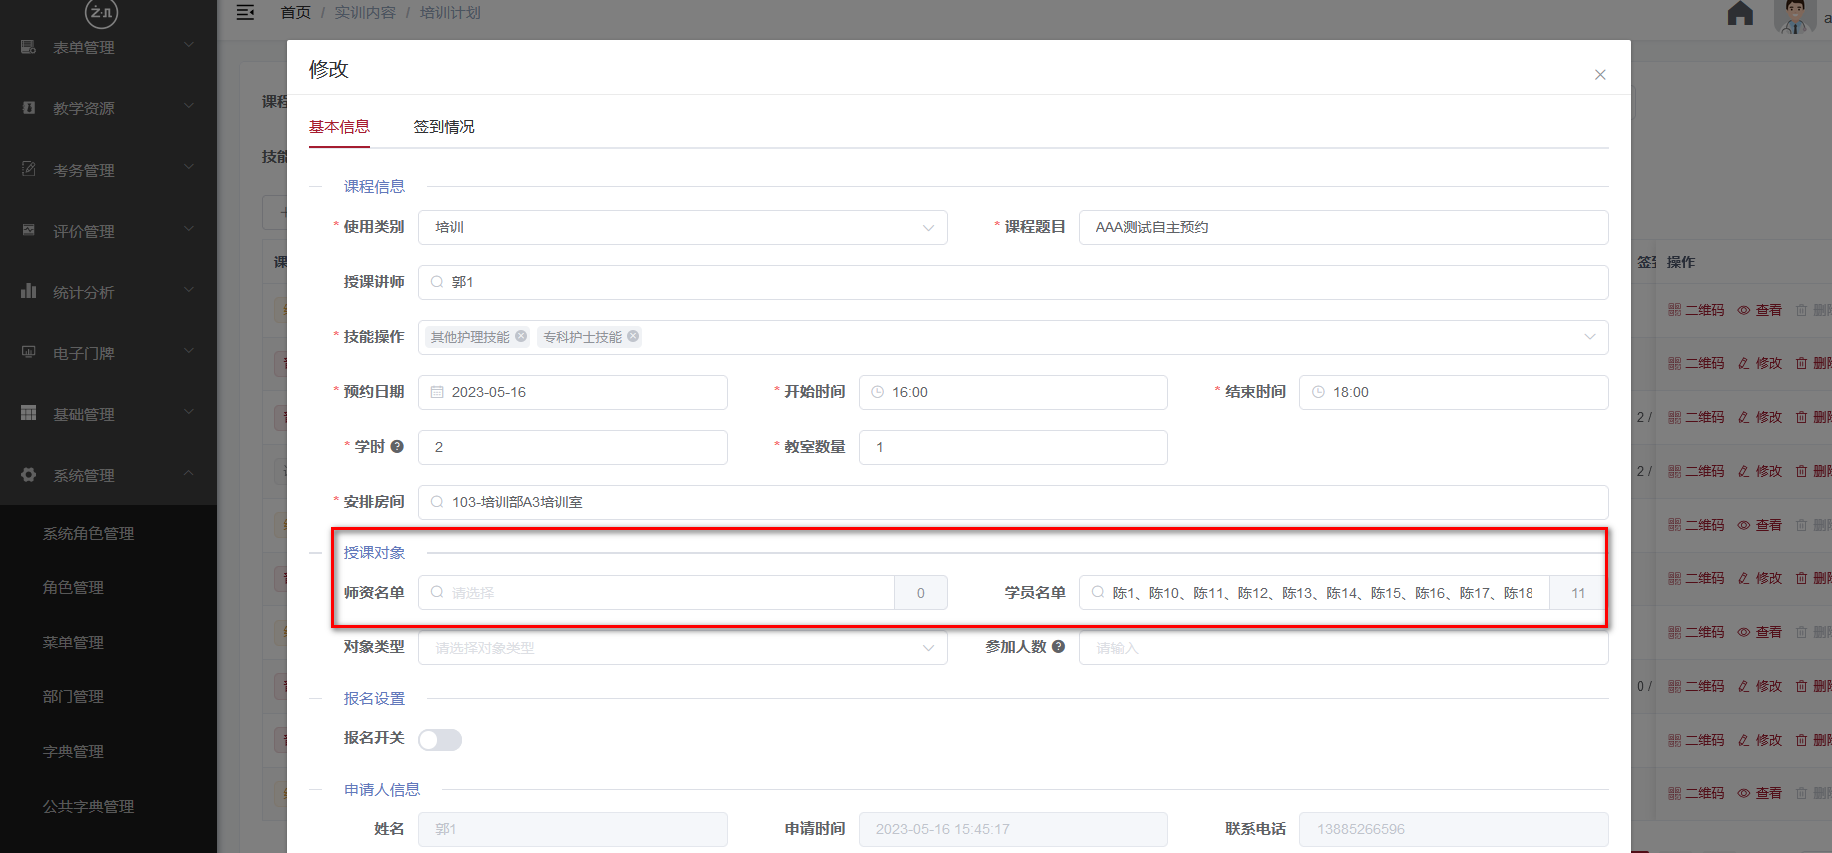Edit the 教室数量 field
Screen dimensions: 1832x853
click(x=1013, y=447)
